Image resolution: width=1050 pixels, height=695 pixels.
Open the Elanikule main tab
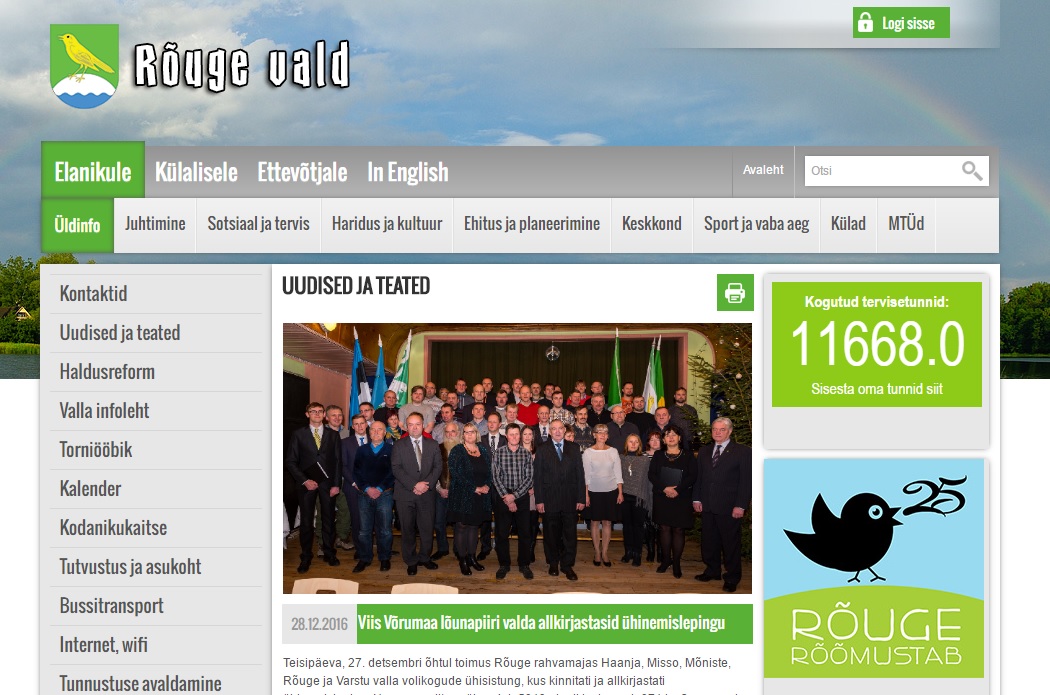(93, 171)
